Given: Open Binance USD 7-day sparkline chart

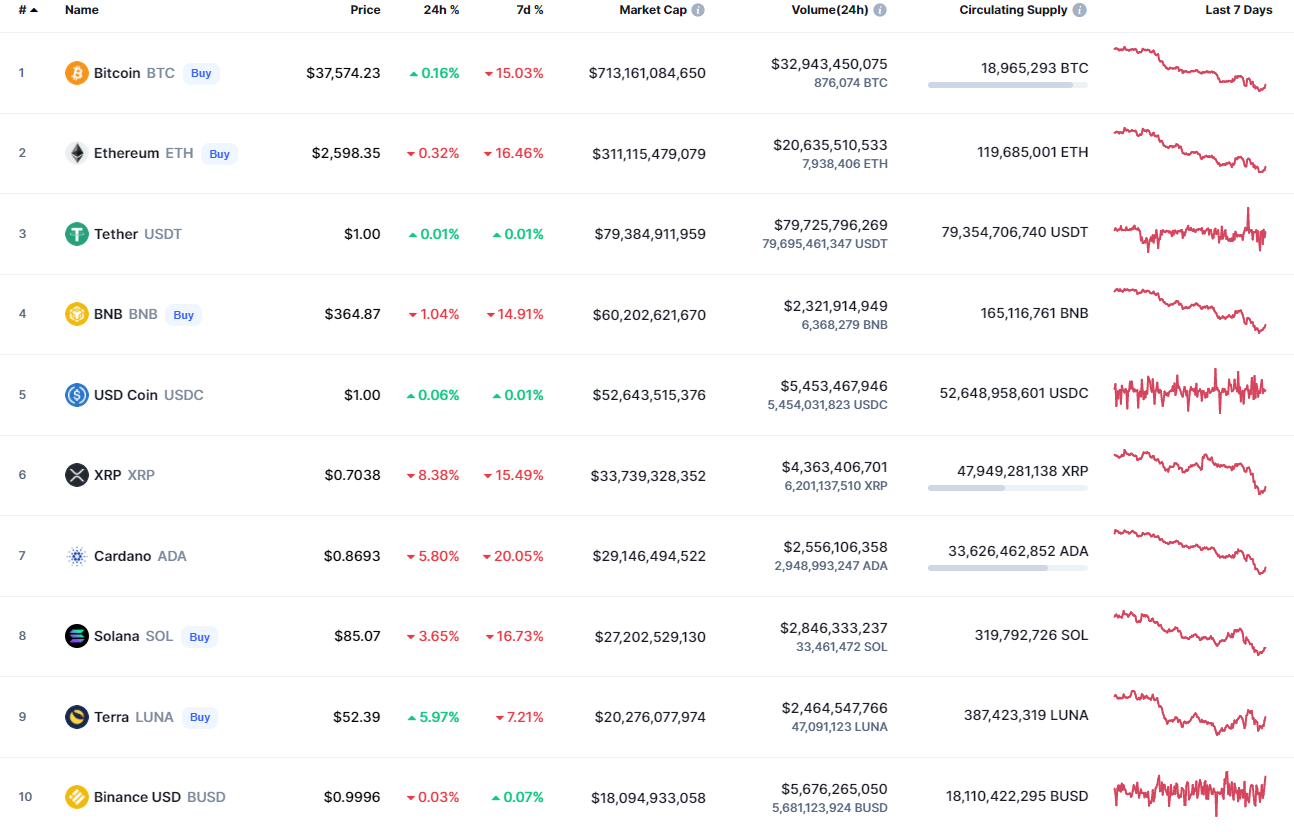Looking at the screenshot, I should click(x=1189, y=792).
